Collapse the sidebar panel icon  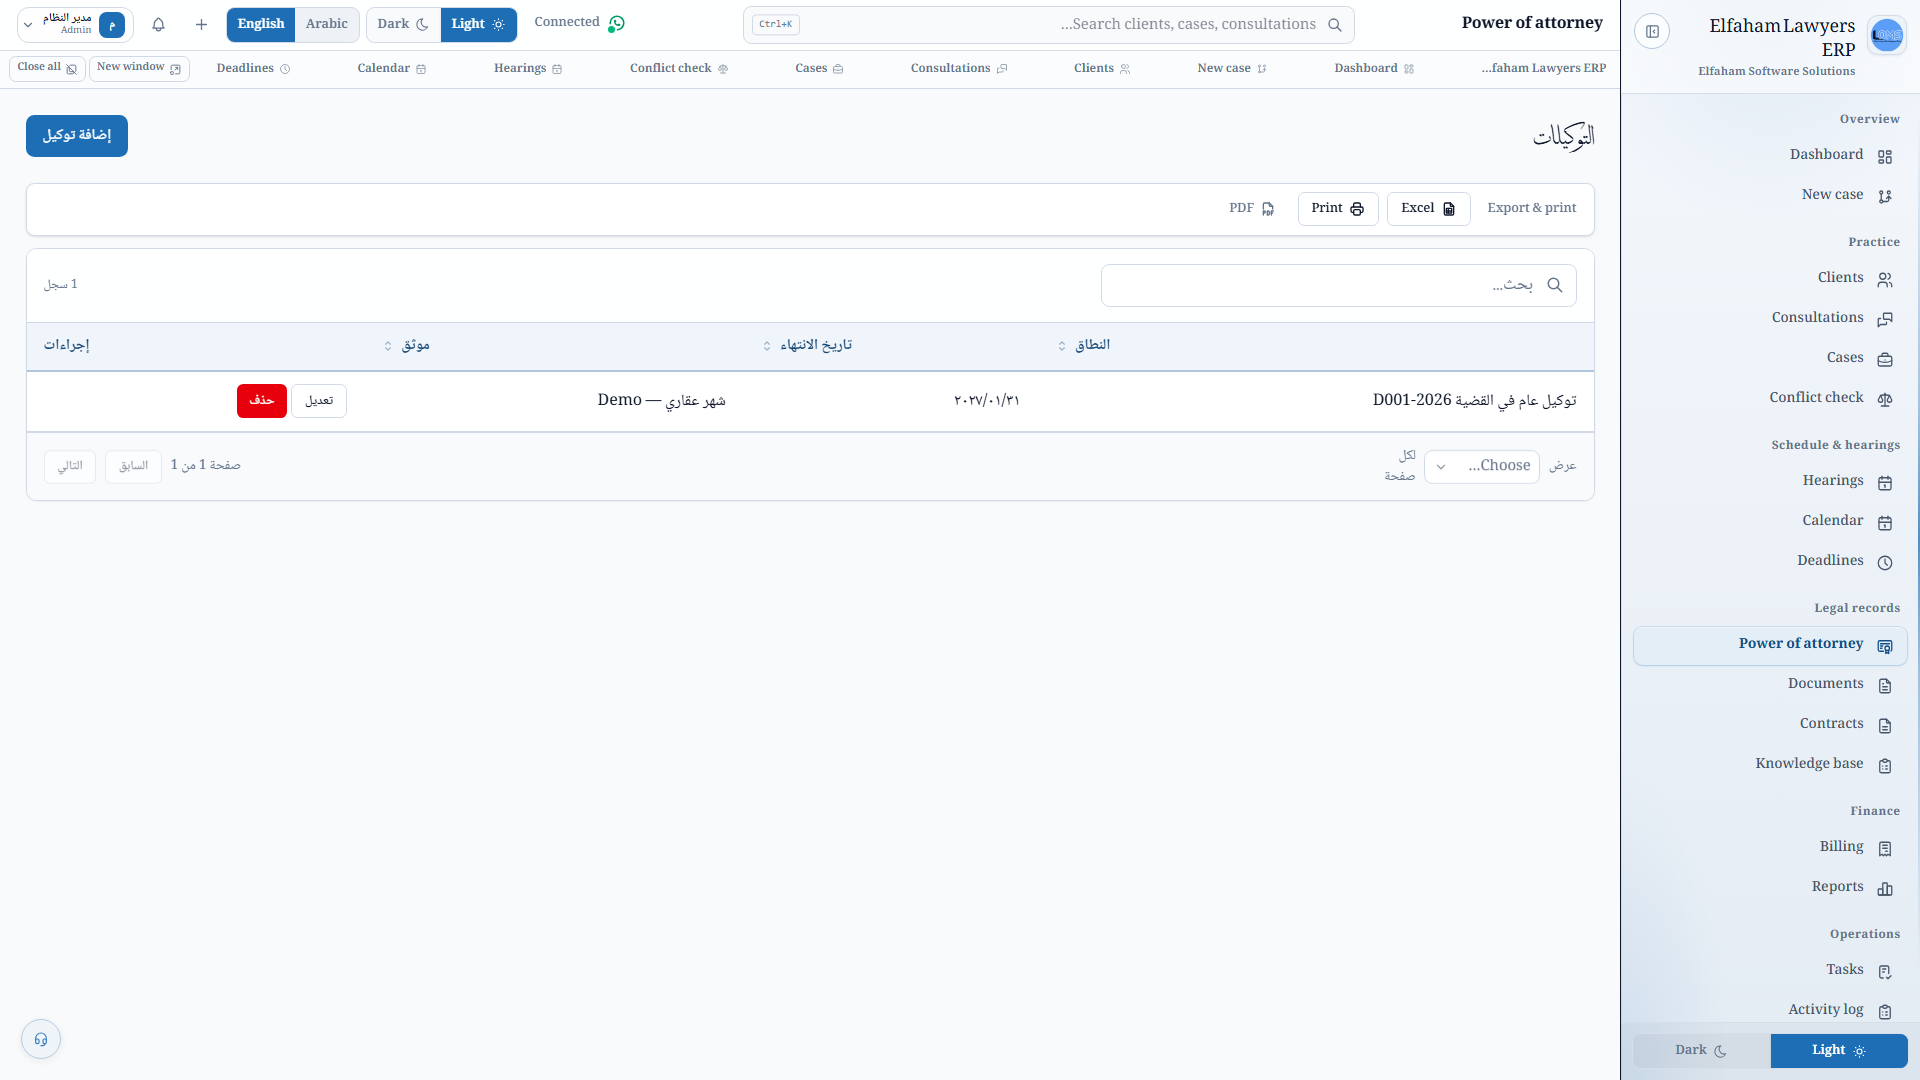point(1652,32)
